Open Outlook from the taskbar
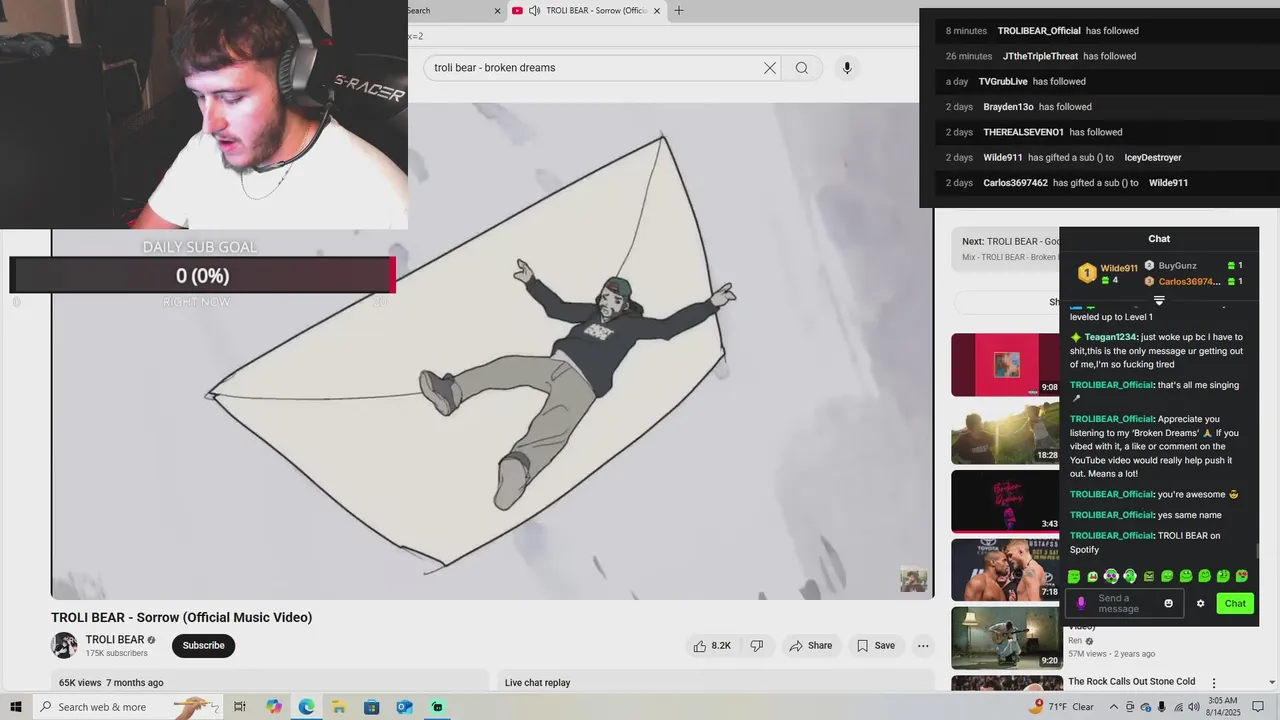Image resolution: width=1280 pixels, height=720 pixels. pyautogui.click(x=404, y=707)
